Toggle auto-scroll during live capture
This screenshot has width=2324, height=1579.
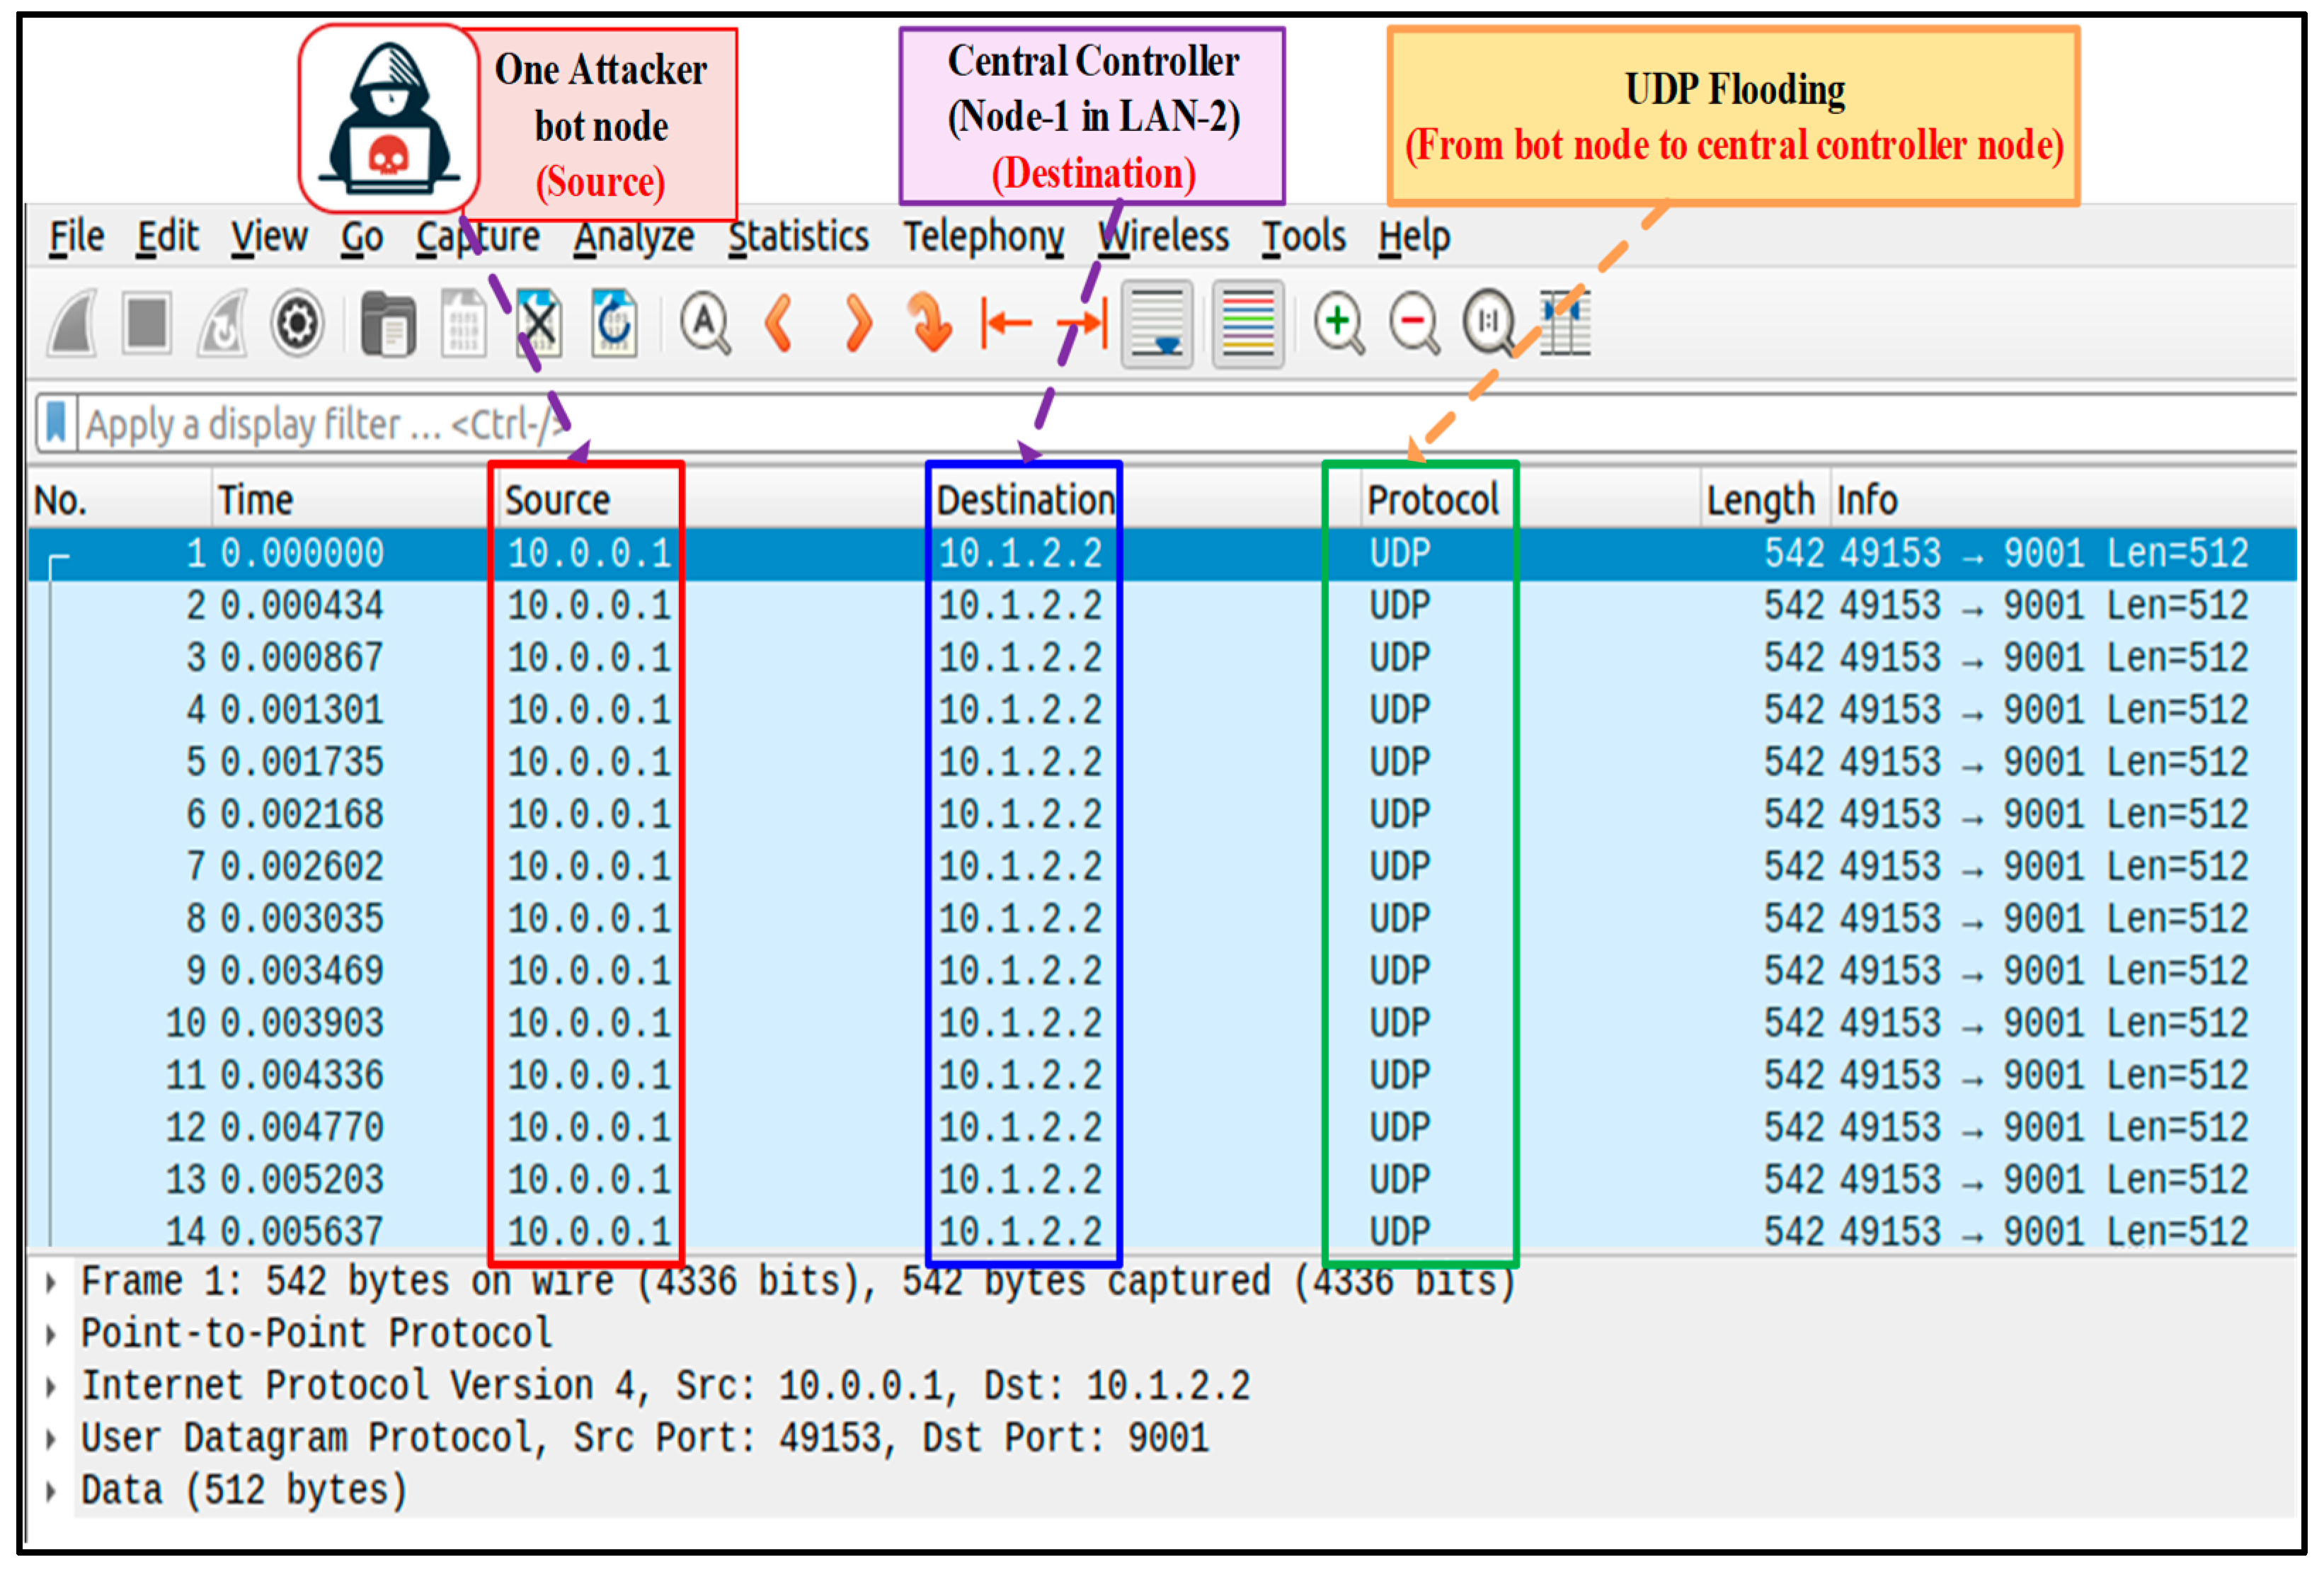click(x=1157, y=324)
